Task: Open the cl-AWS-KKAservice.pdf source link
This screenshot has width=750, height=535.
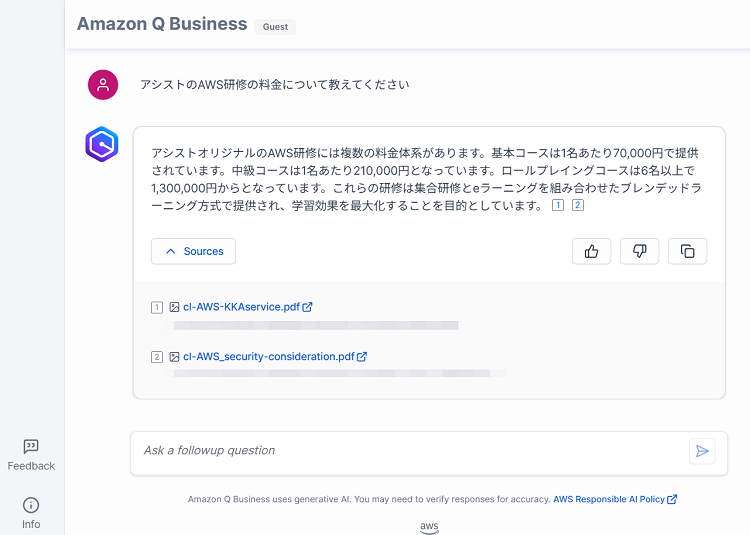Action: click(x=242, y=307)
